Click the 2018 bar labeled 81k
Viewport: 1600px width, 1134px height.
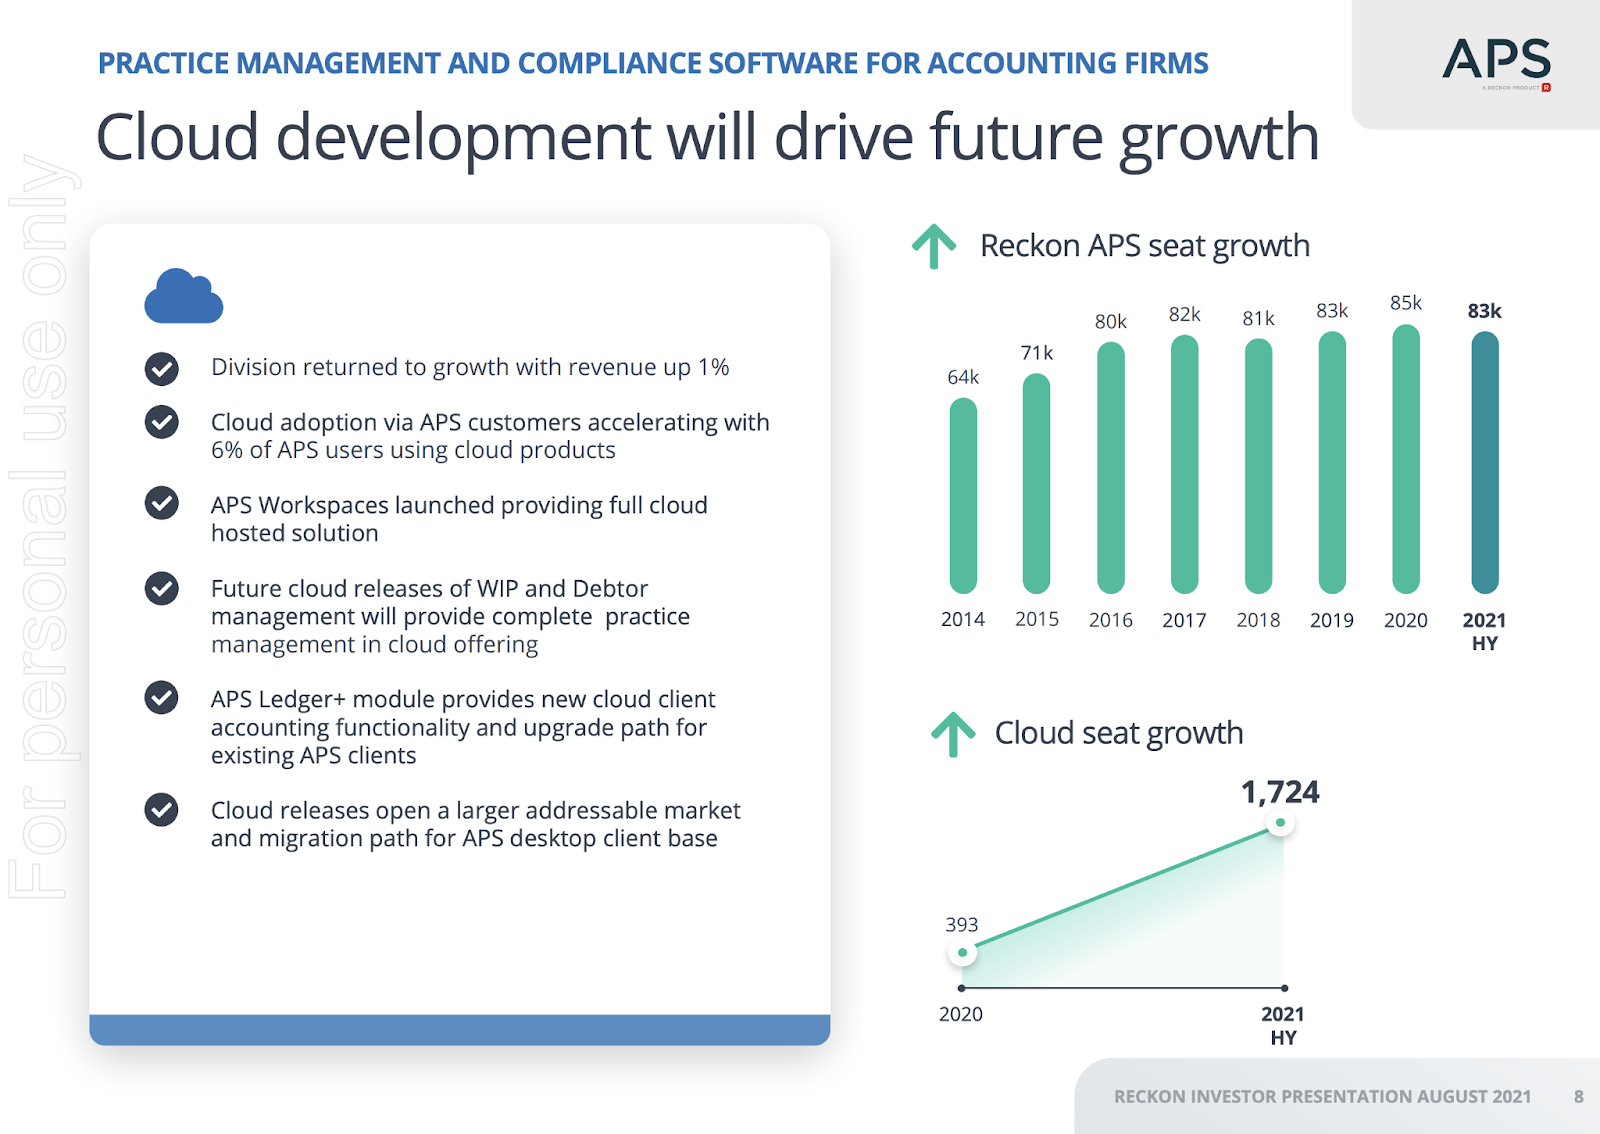[1258, 466]
